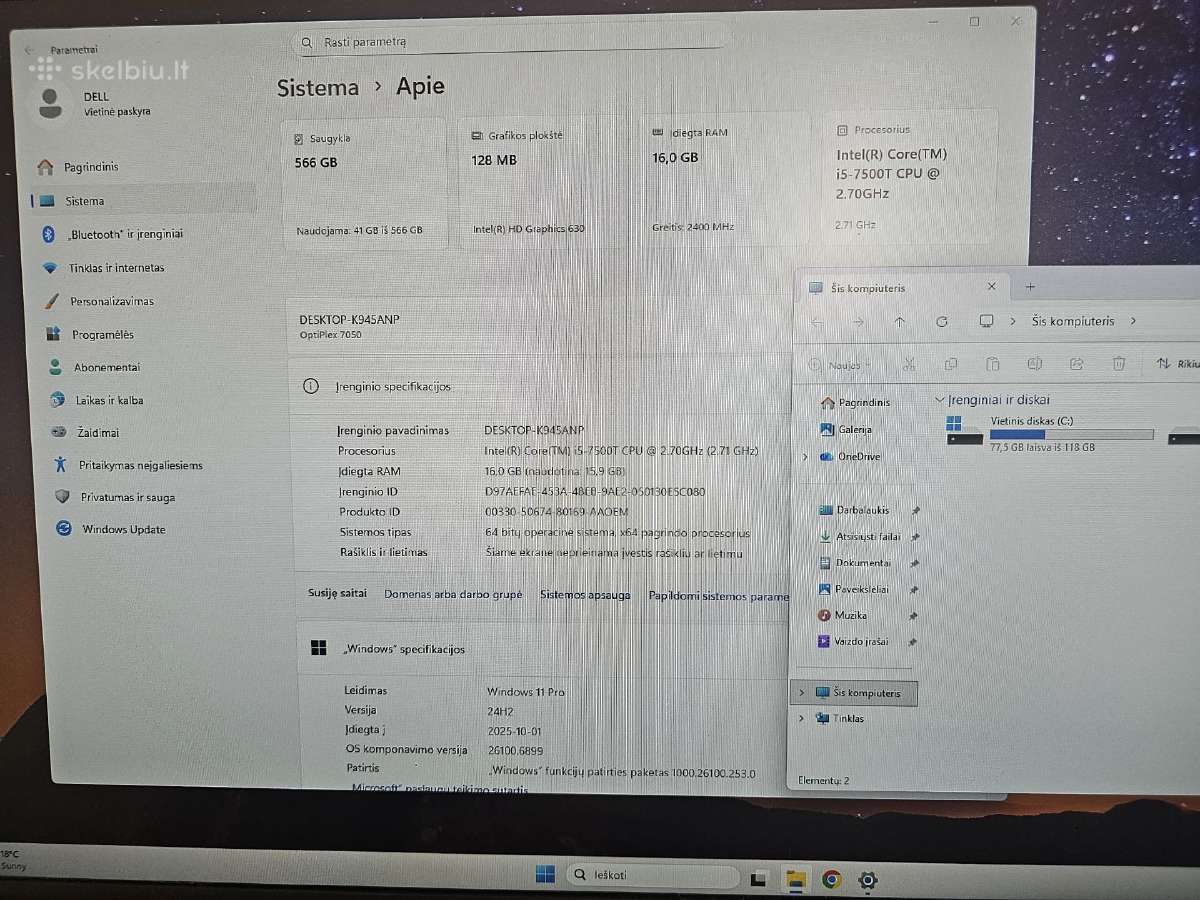Add a new Explorer tab
Viewport: 1200px width, 900px height.
coord(1030,287)
